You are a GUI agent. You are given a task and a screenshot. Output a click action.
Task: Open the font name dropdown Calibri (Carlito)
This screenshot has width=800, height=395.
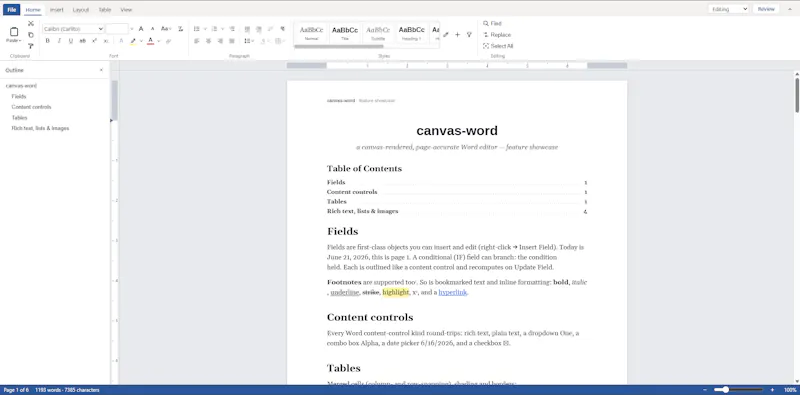(x=73, y=29)
